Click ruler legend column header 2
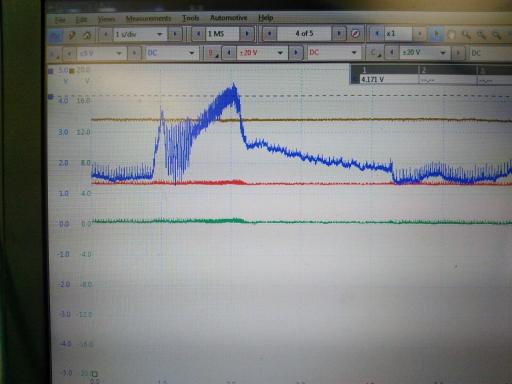 pos(447,70)
